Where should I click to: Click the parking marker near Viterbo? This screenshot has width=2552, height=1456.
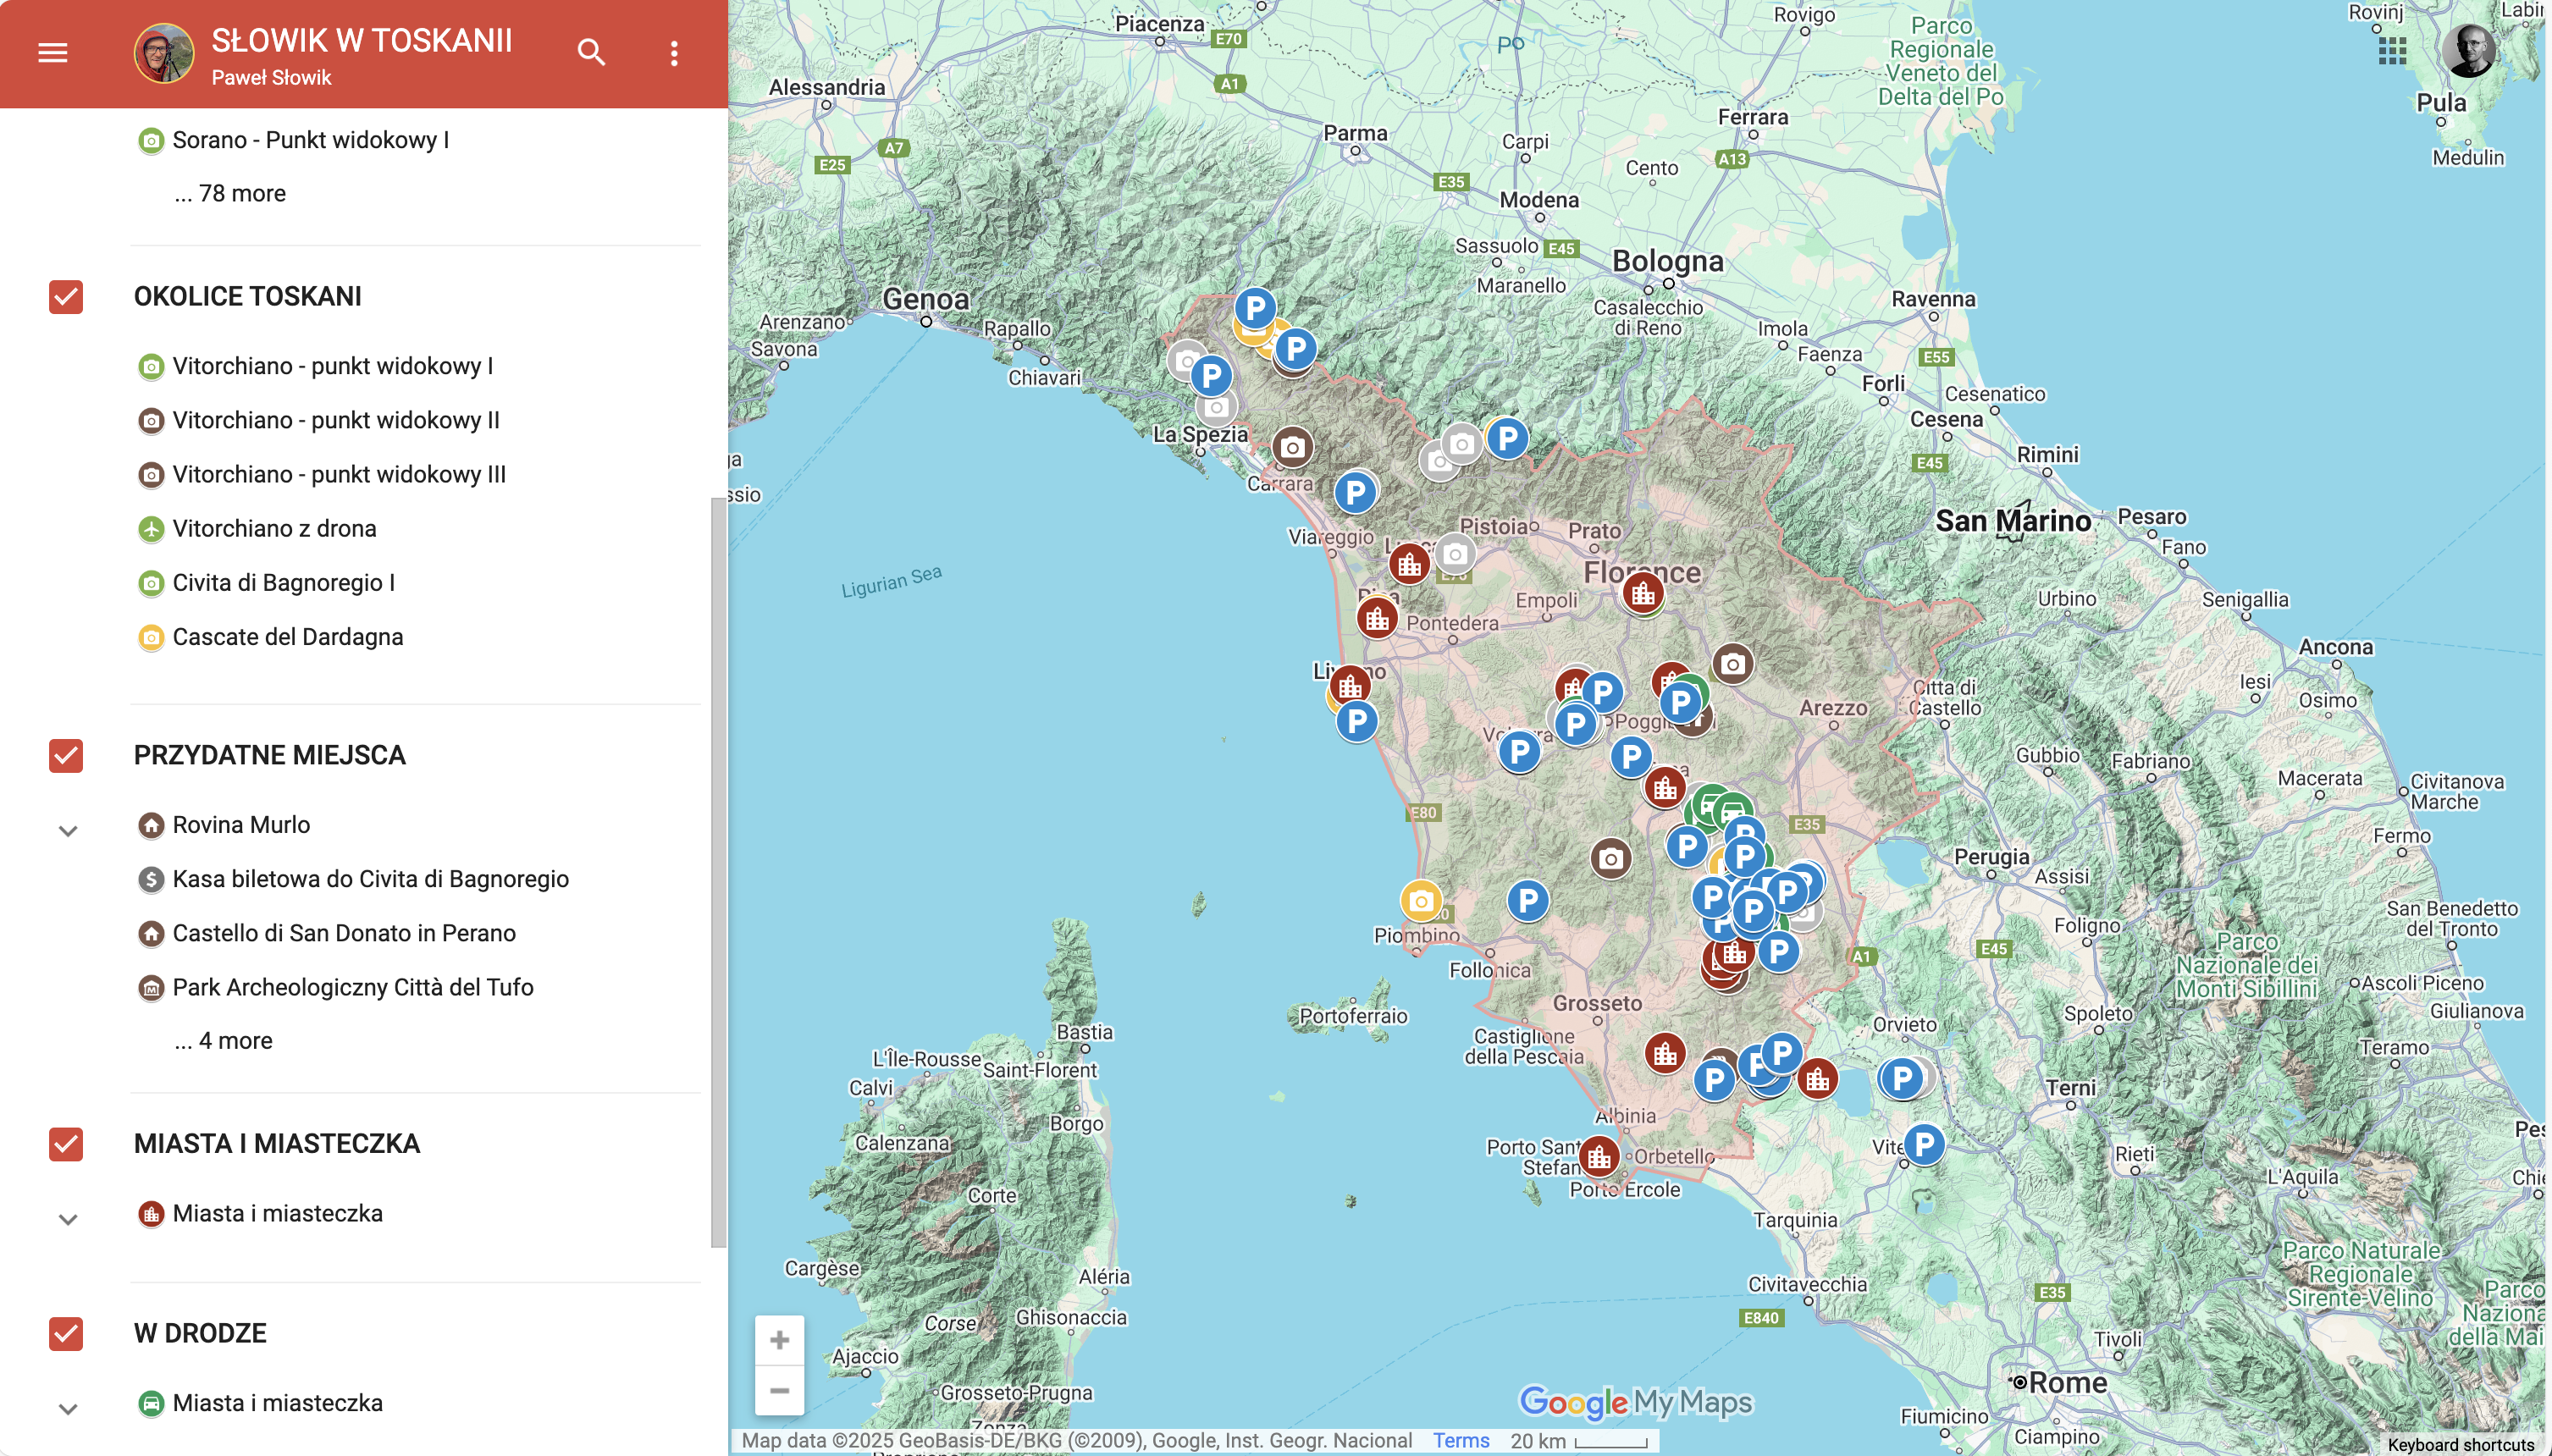(x=1923, y=1144)
